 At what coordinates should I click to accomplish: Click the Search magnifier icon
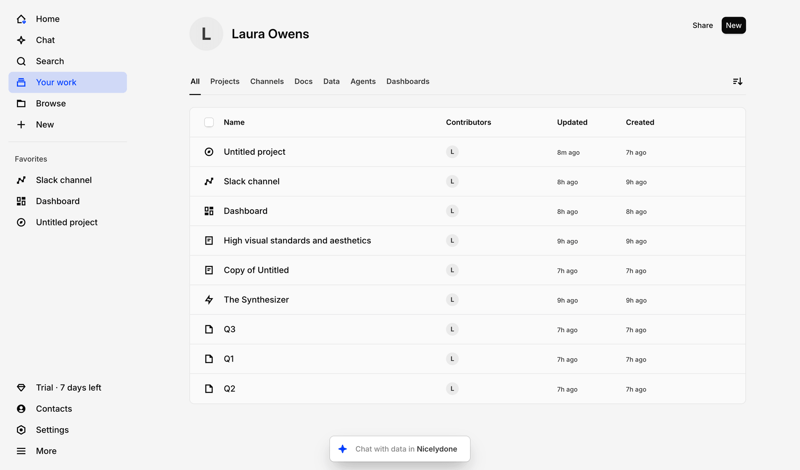[21, 61]
